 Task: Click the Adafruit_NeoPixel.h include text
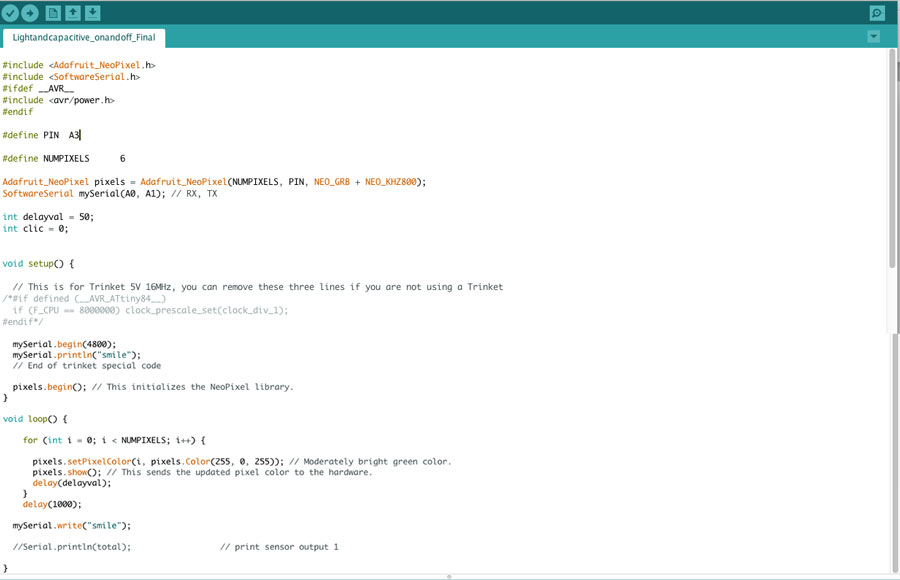point(100,65)
